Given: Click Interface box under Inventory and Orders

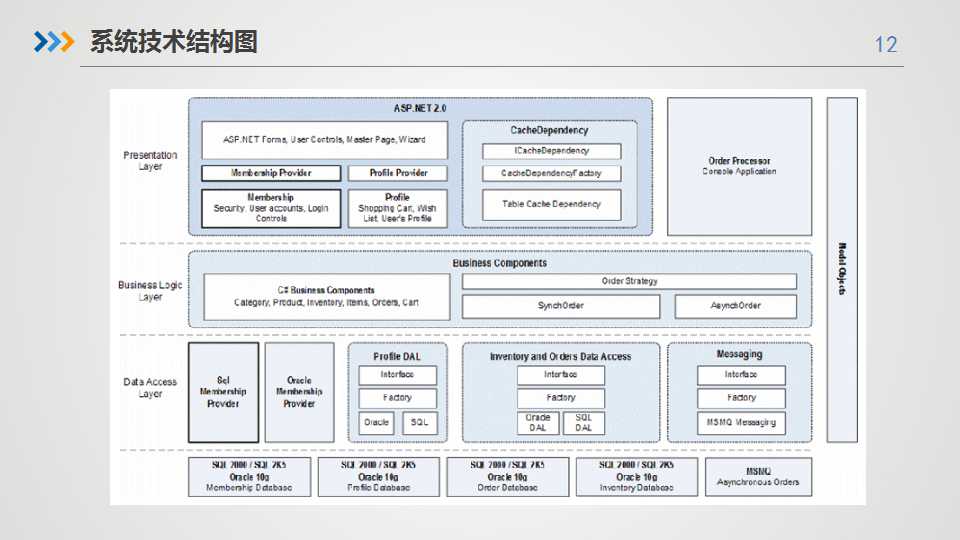Looking at the screenshot, I should point(561,375).
